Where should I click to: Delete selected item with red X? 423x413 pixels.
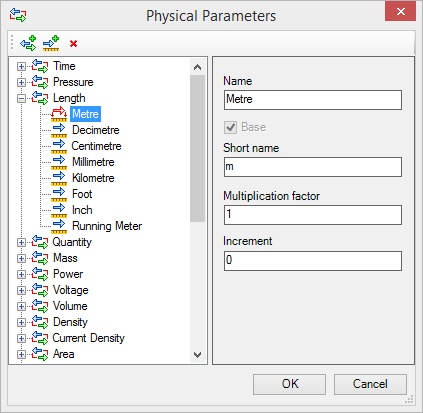point(73,44)
